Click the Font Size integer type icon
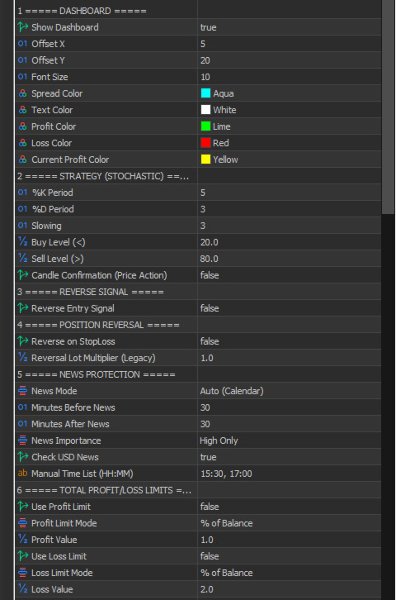 (x=23, y=77)
